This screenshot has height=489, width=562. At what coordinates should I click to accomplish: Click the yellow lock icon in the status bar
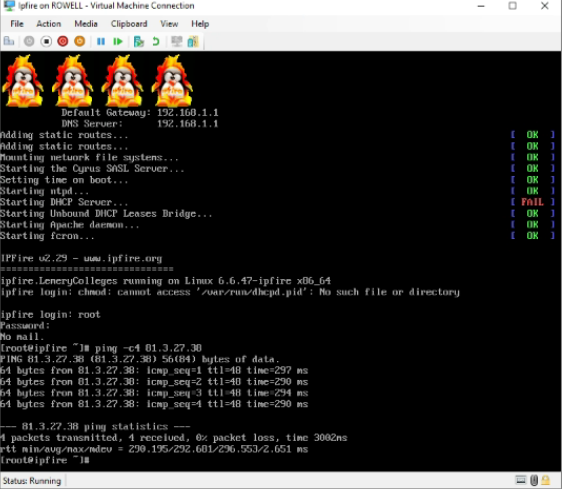(x=546, y=480)
